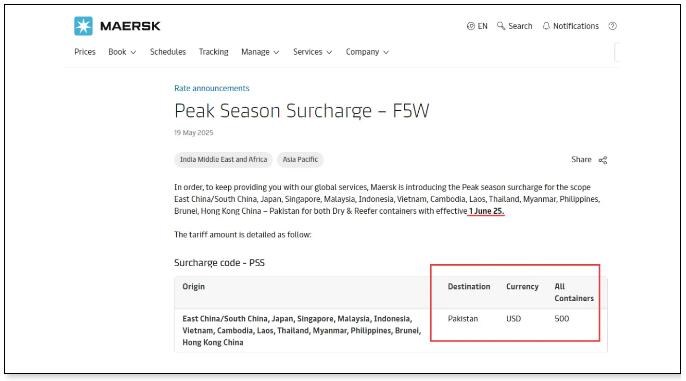Click the notifications bell icon

(546, 26)
